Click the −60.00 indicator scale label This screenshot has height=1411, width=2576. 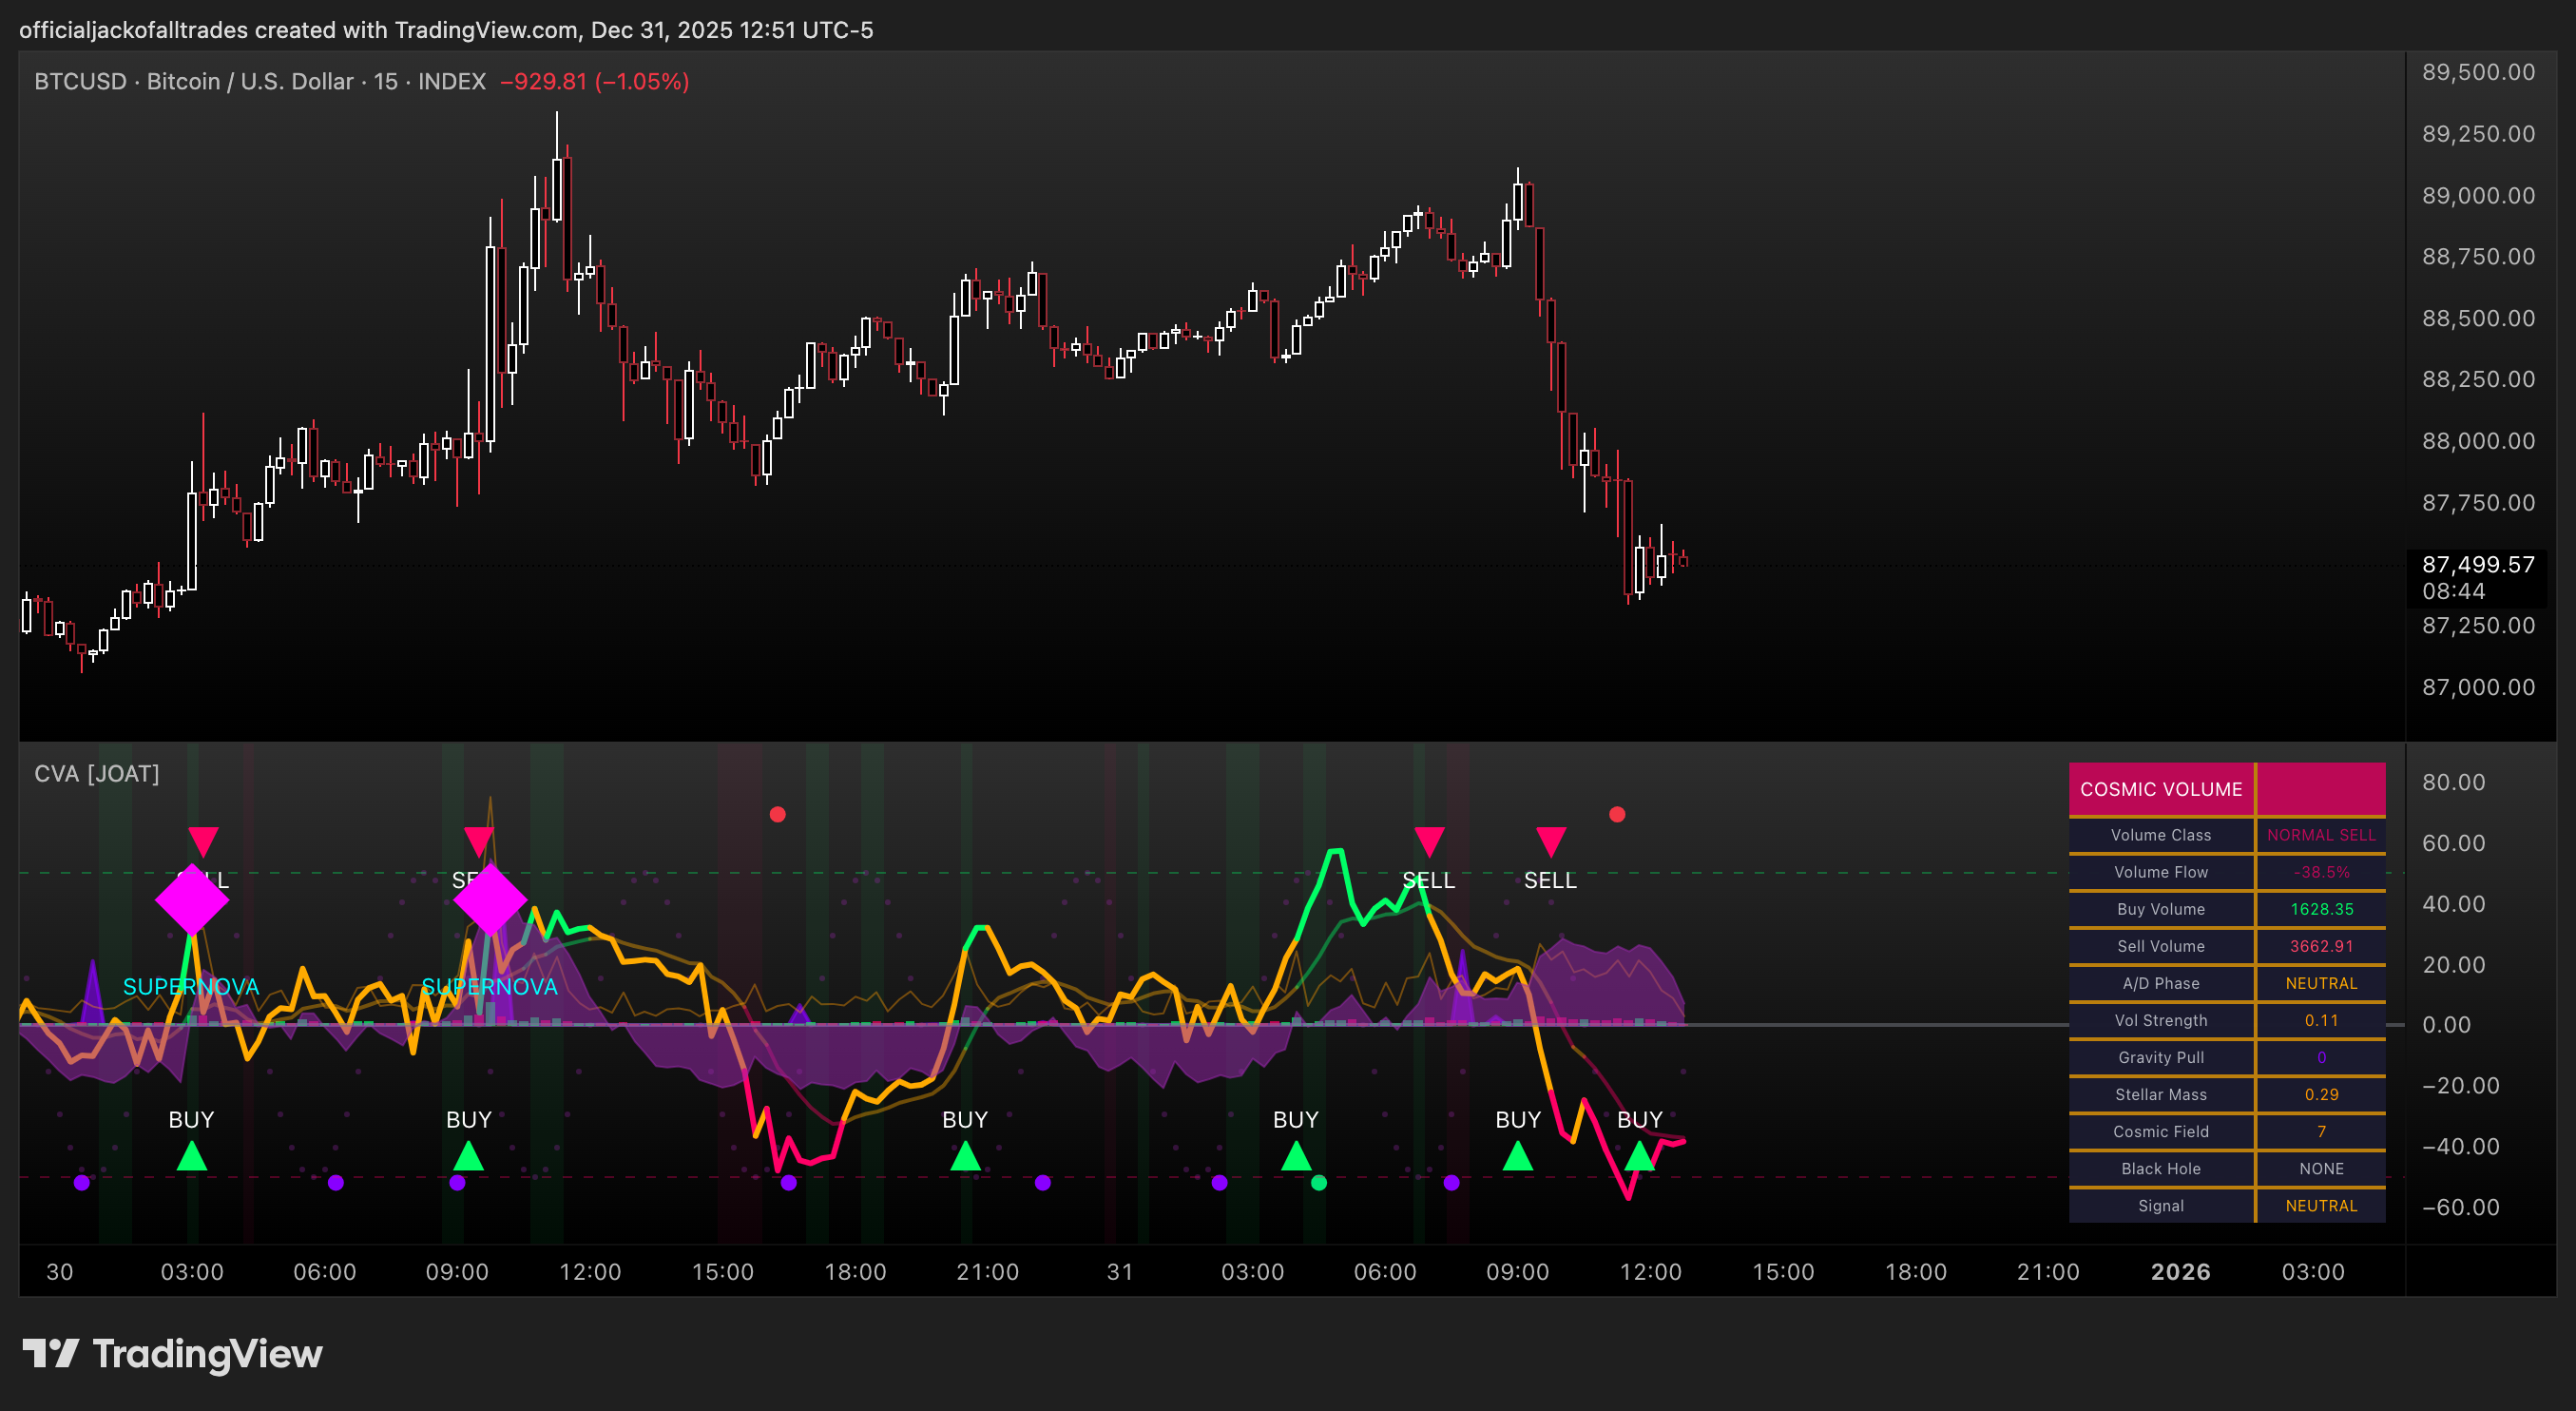(2459, 1207)
